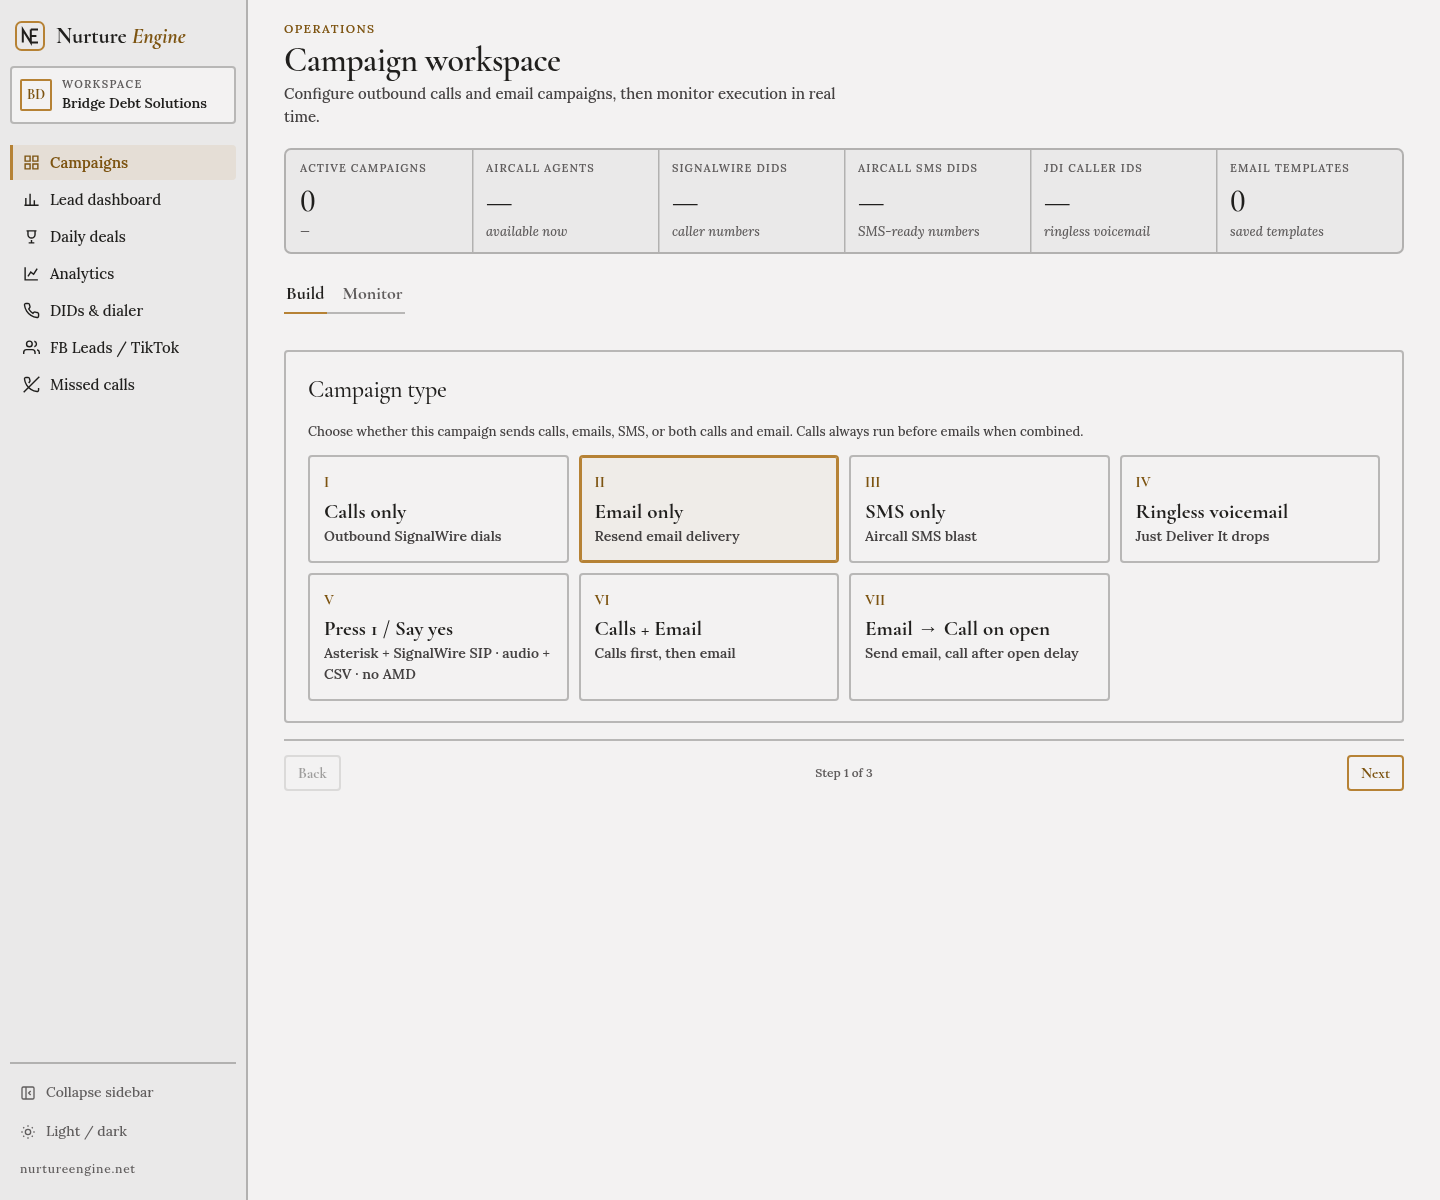Click the SignalWire DIDs stat card

click(x=751, y=201)
